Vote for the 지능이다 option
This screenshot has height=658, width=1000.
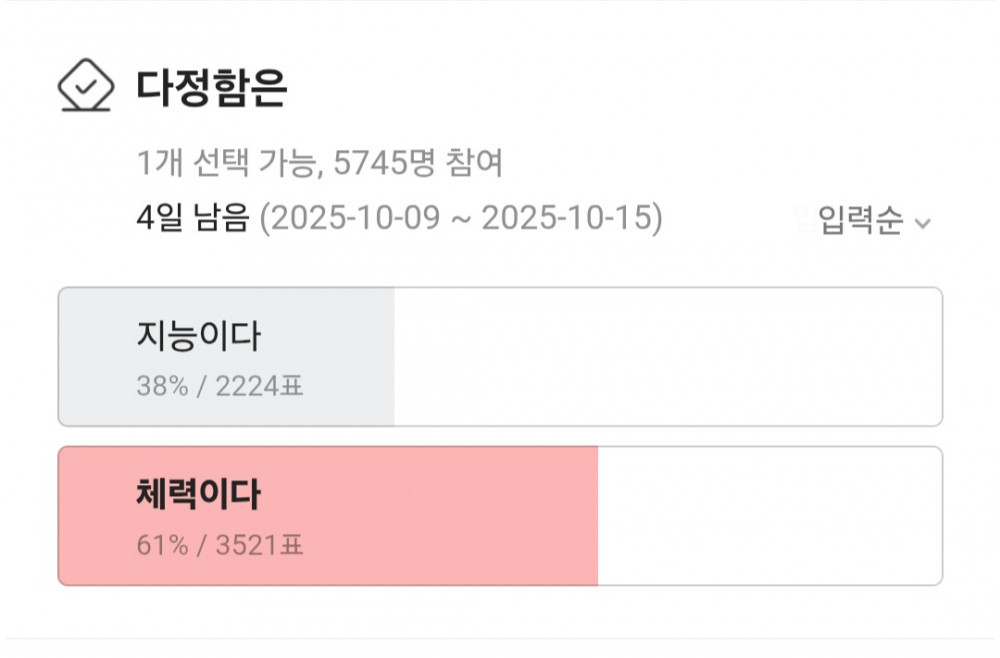point(500,357)
